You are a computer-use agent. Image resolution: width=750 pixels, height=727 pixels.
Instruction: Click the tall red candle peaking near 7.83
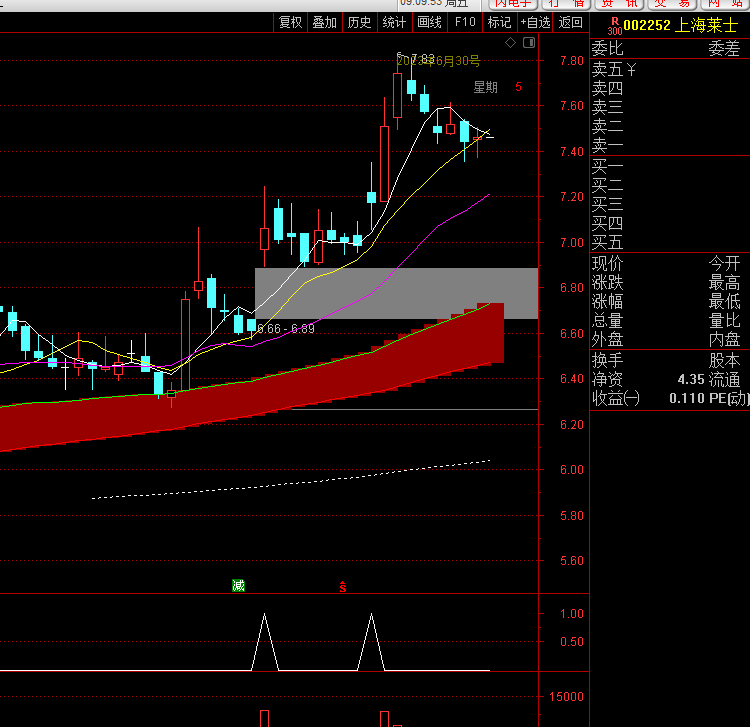[397, 95]
